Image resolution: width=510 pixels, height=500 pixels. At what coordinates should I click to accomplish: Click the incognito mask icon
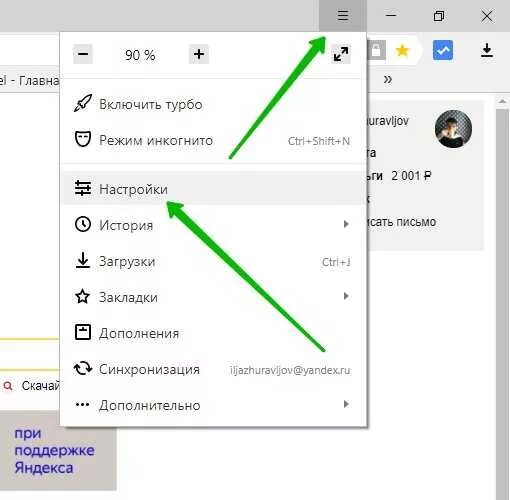tap(82, 139)
